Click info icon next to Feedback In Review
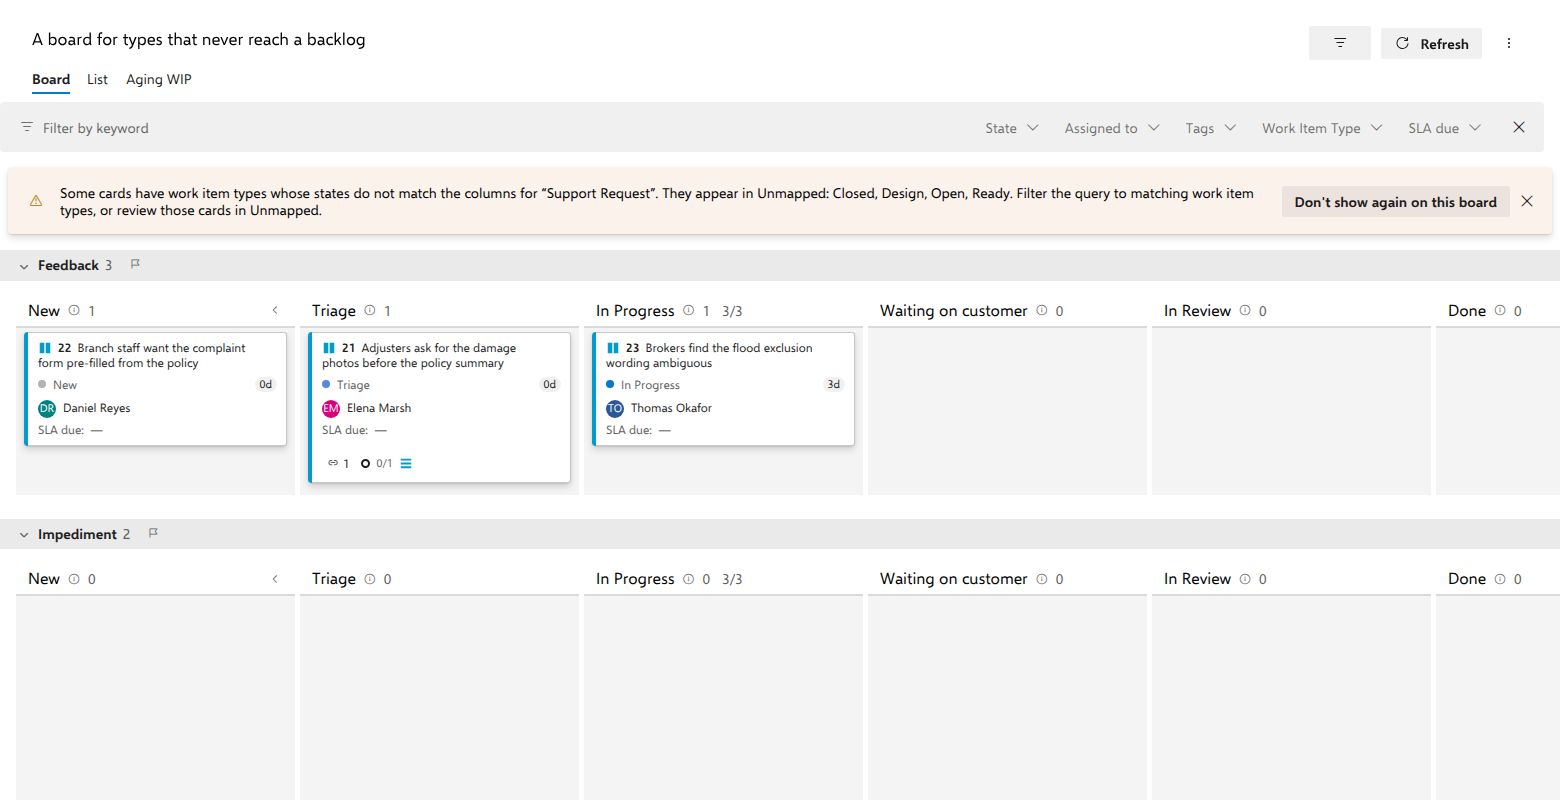 [1245, 310]
